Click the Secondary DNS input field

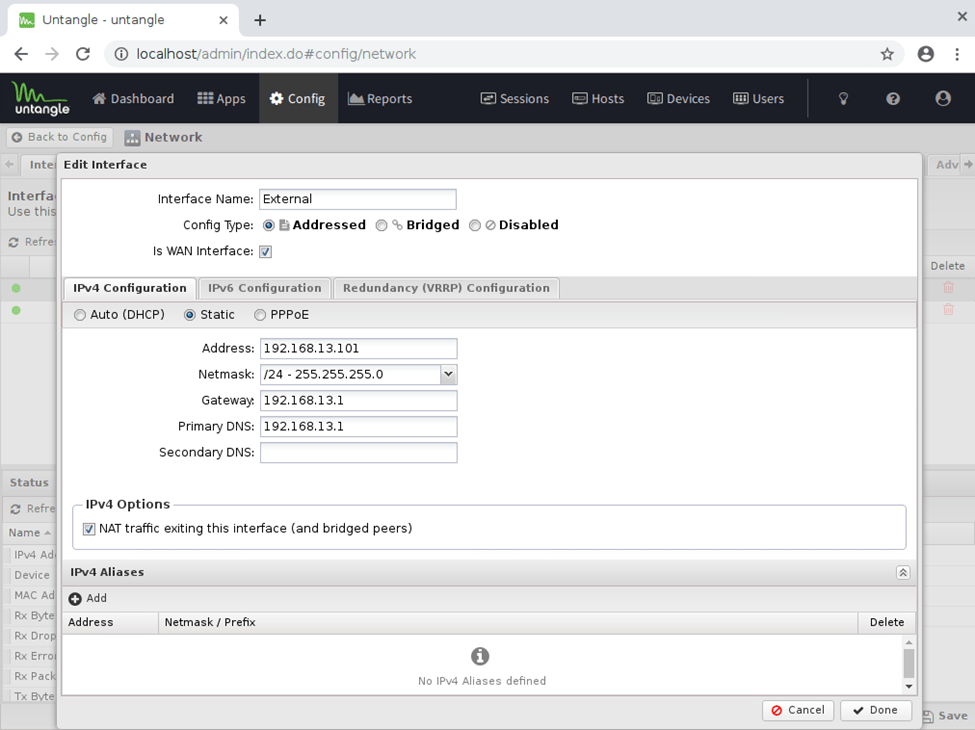358,453
